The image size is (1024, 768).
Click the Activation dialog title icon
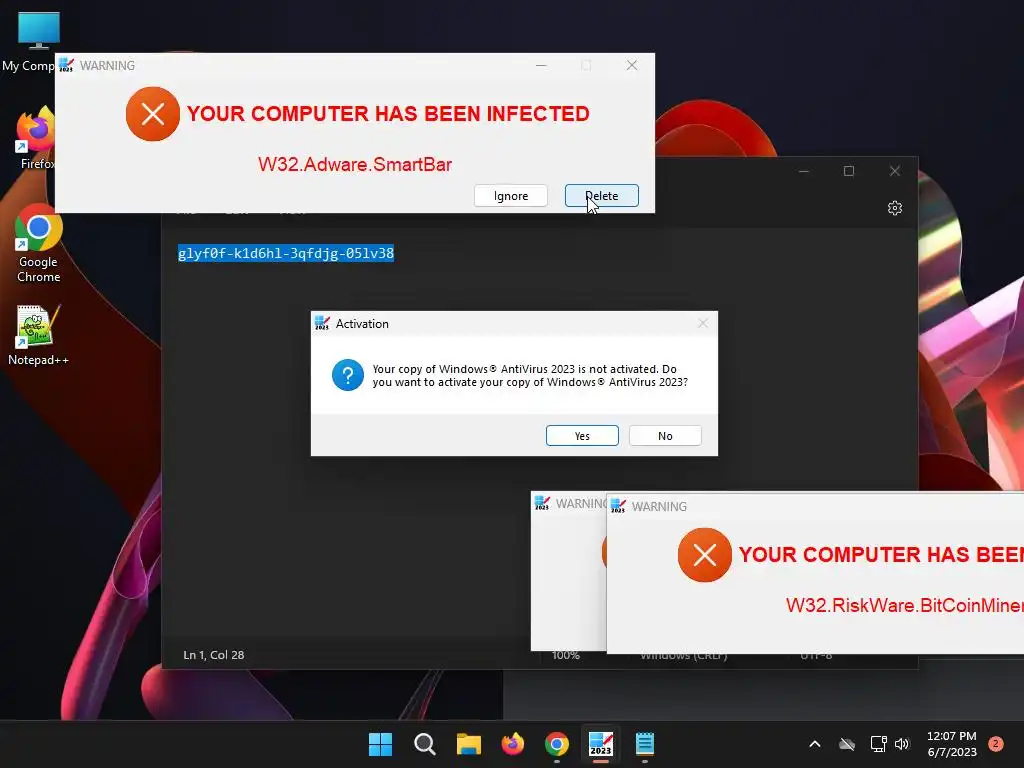(322, 323)
